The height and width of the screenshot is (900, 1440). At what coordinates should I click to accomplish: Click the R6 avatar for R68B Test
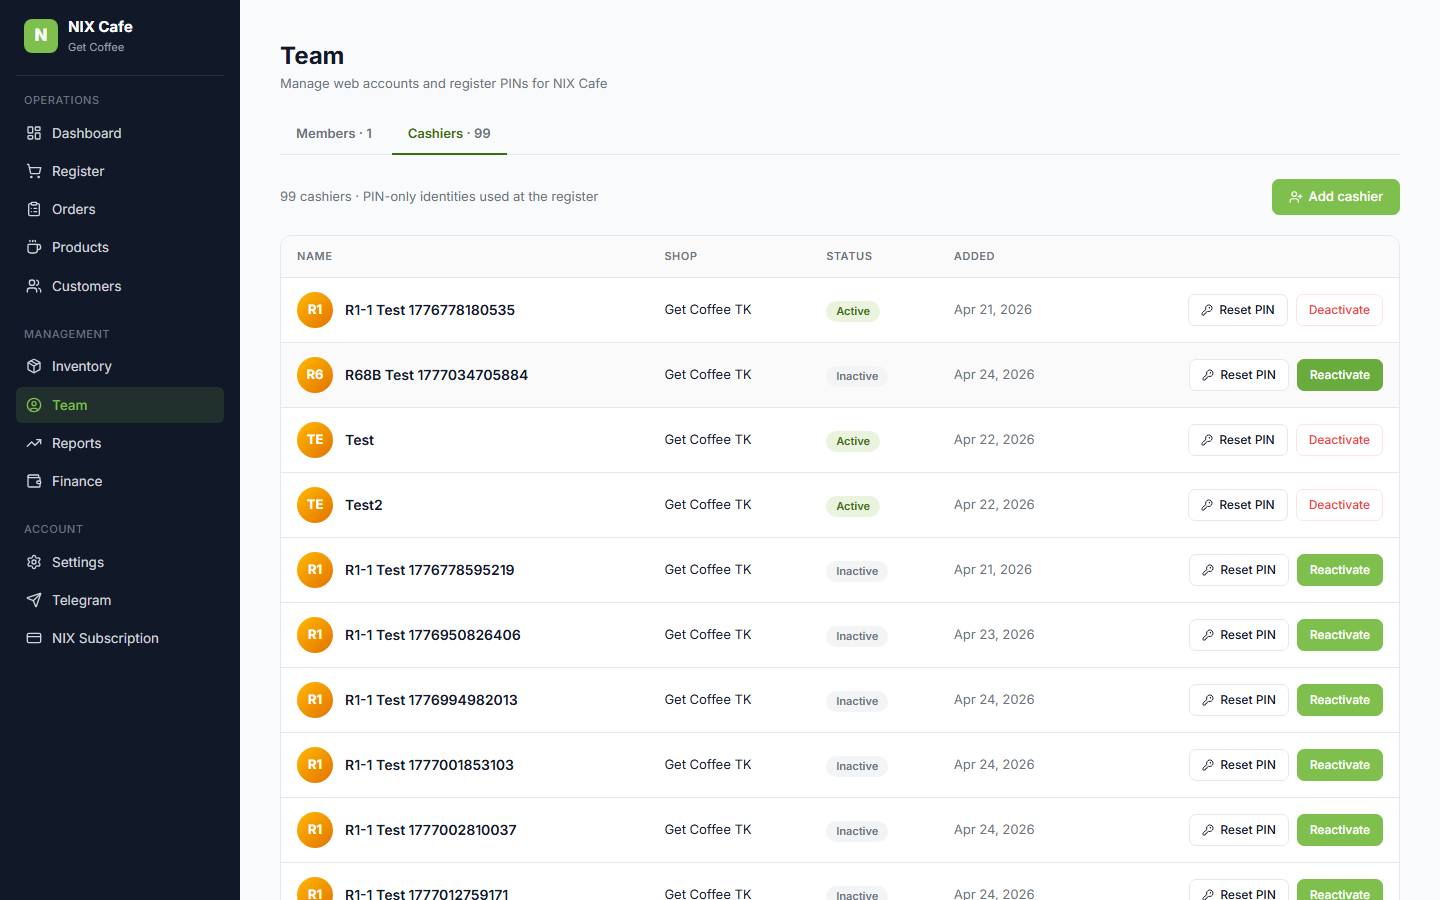[315, 375]
